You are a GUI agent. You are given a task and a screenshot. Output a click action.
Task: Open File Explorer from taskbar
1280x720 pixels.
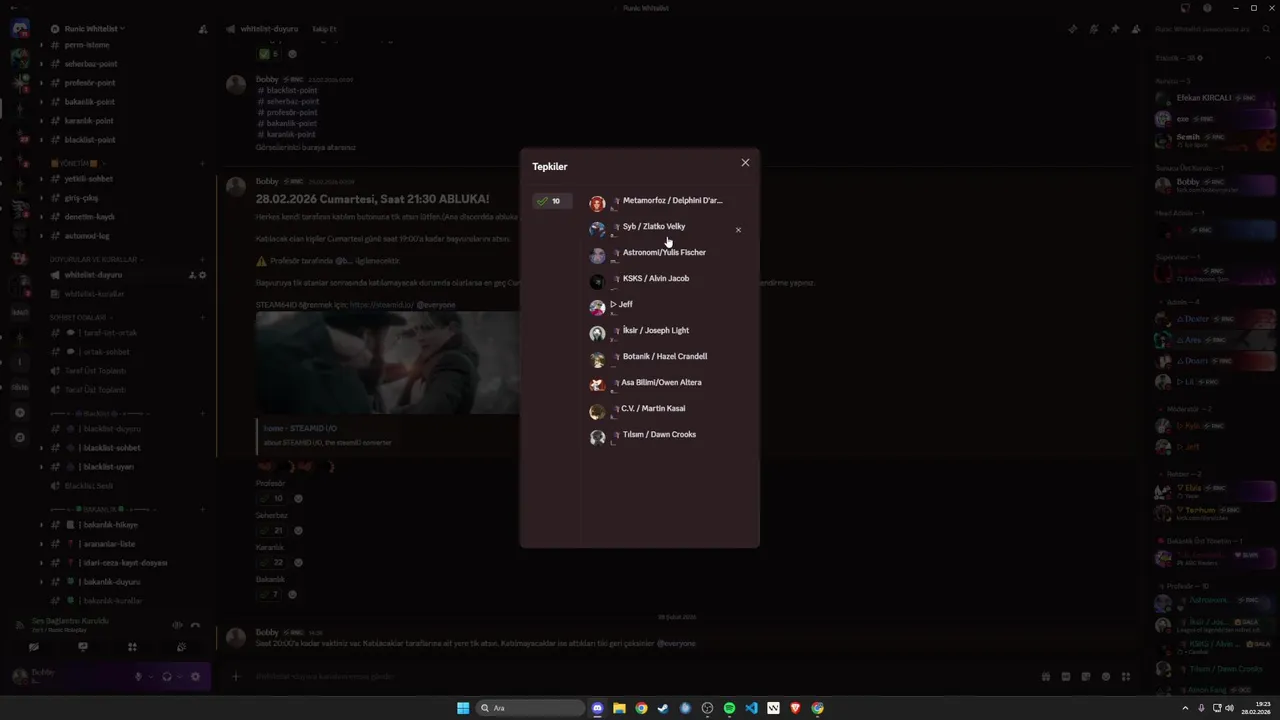coord(619,708)
